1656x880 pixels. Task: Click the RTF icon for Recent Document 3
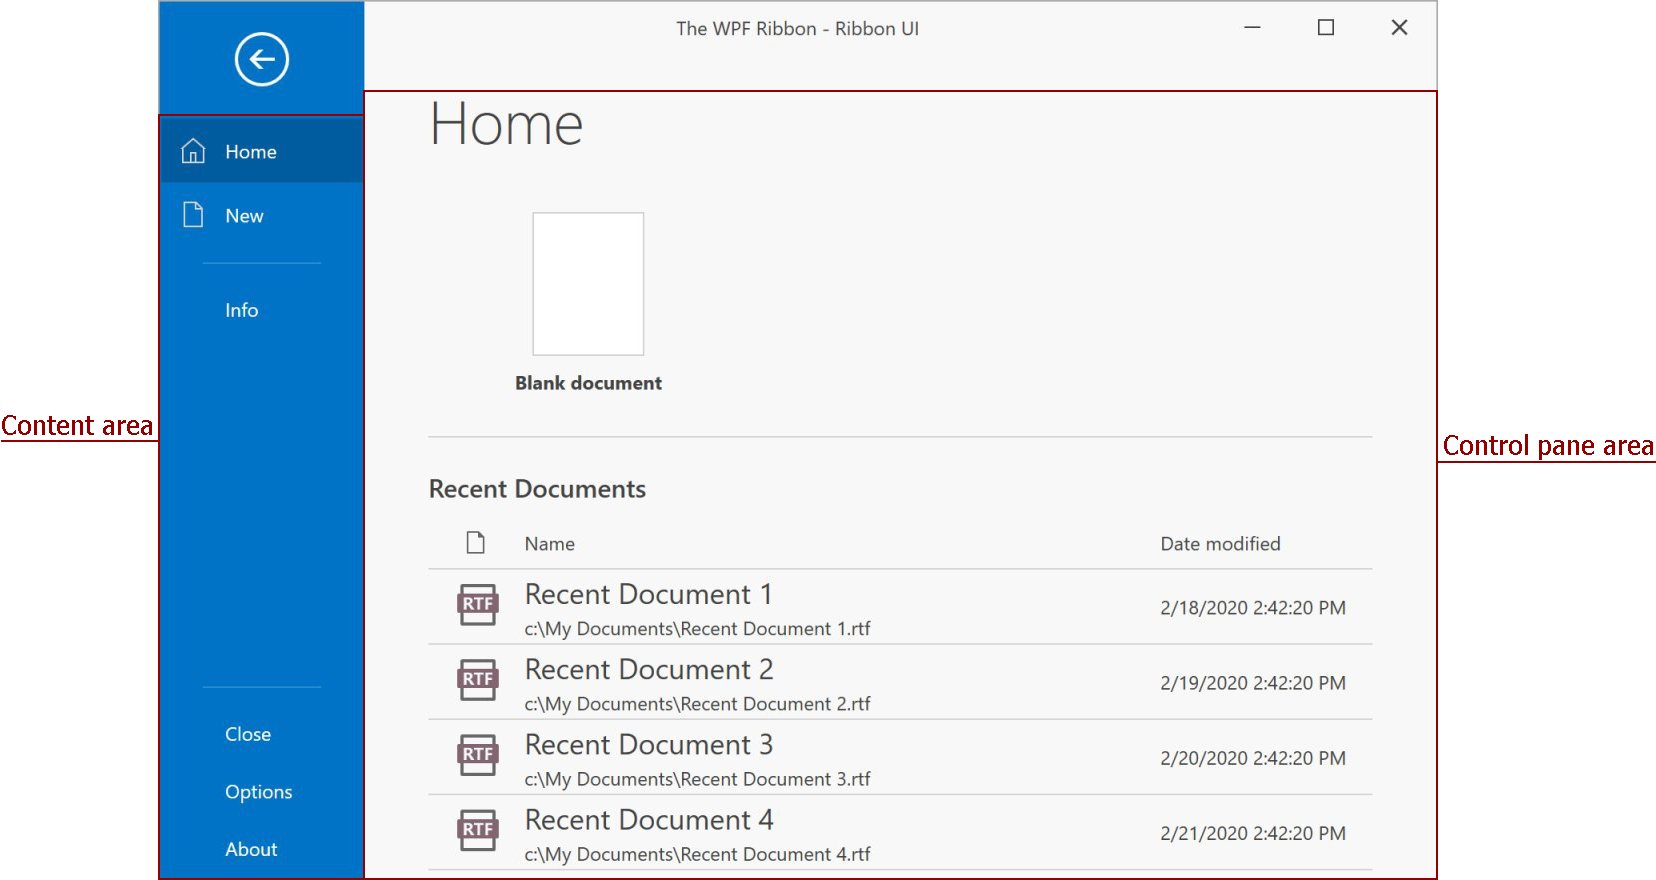(x=477, y=755)
